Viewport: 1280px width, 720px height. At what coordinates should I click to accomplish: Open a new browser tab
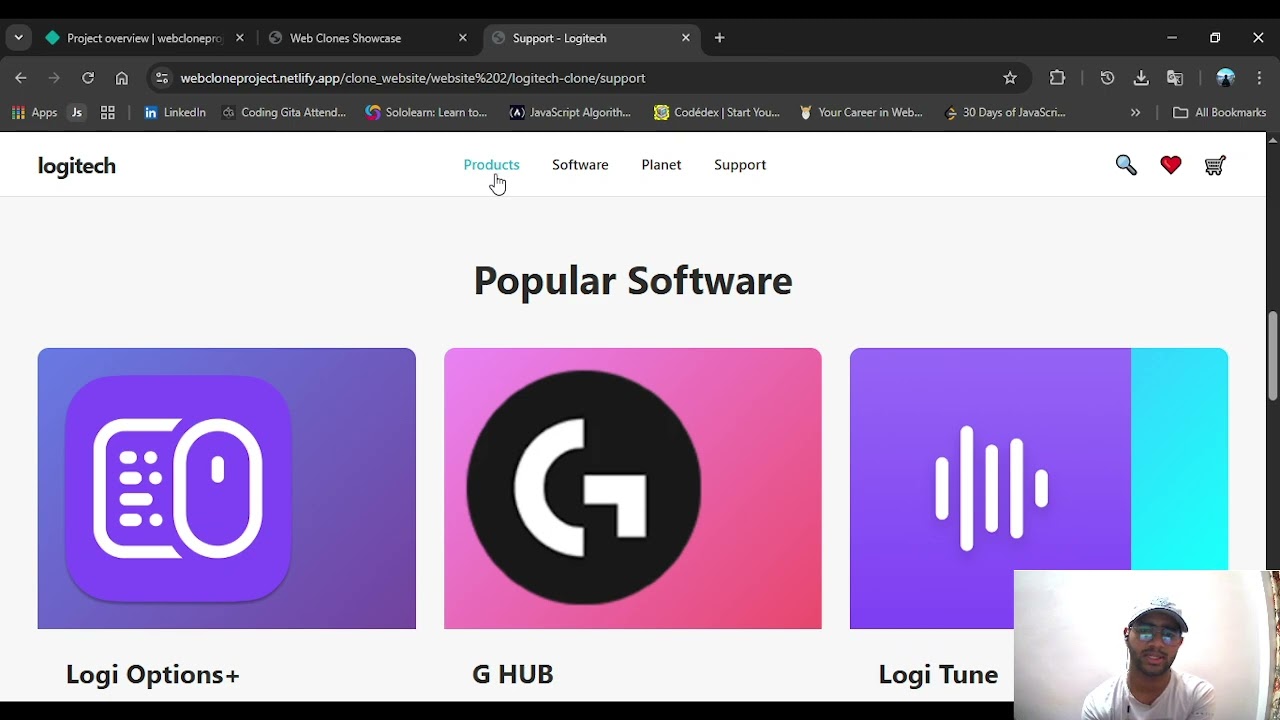720,38
